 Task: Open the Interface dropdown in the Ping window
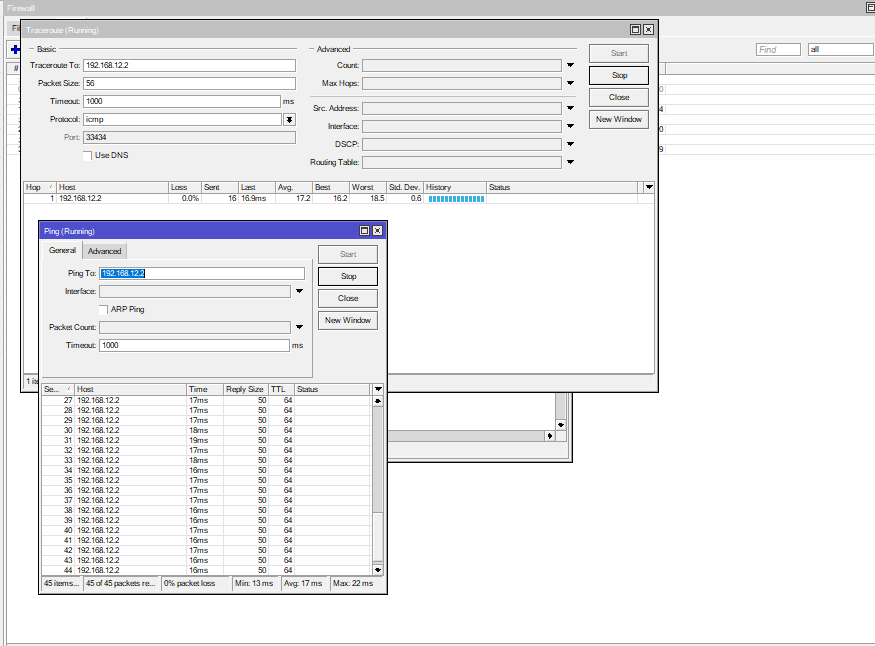pyautogui.click(x=298, y=291)
